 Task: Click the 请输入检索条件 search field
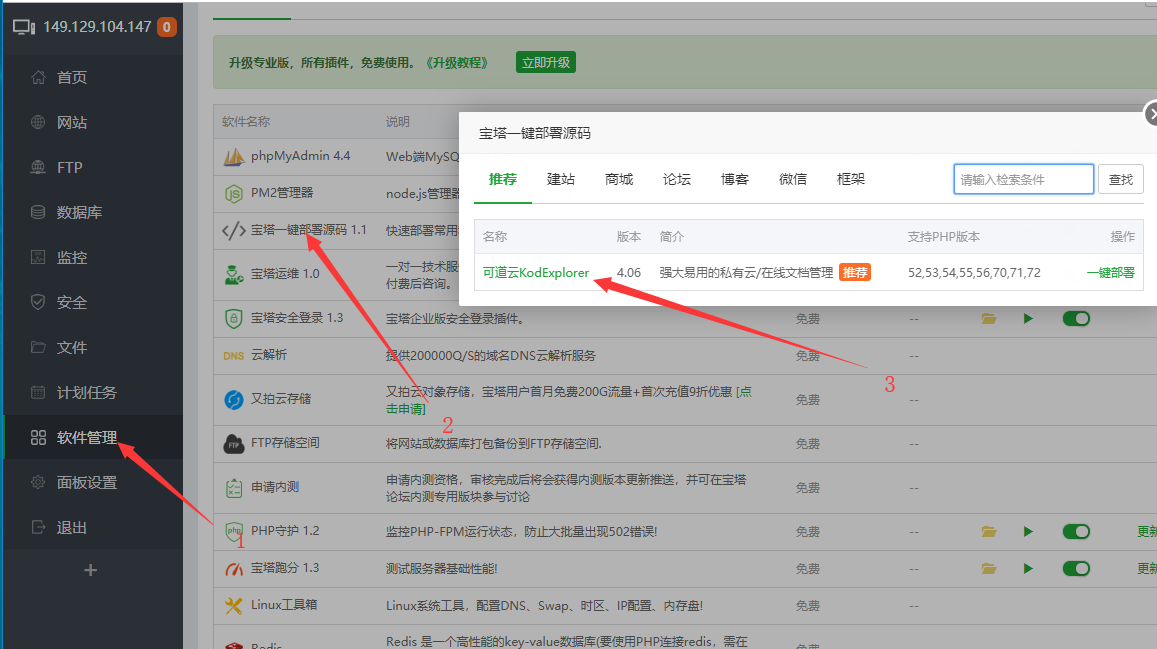(x=1023, y=179)
